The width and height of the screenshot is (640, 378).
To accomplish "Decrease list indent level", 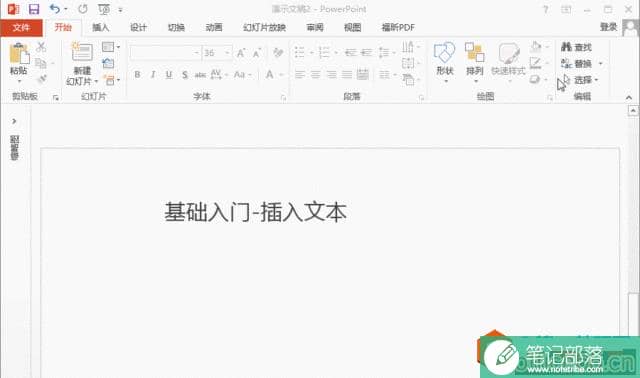I will 350,52.
